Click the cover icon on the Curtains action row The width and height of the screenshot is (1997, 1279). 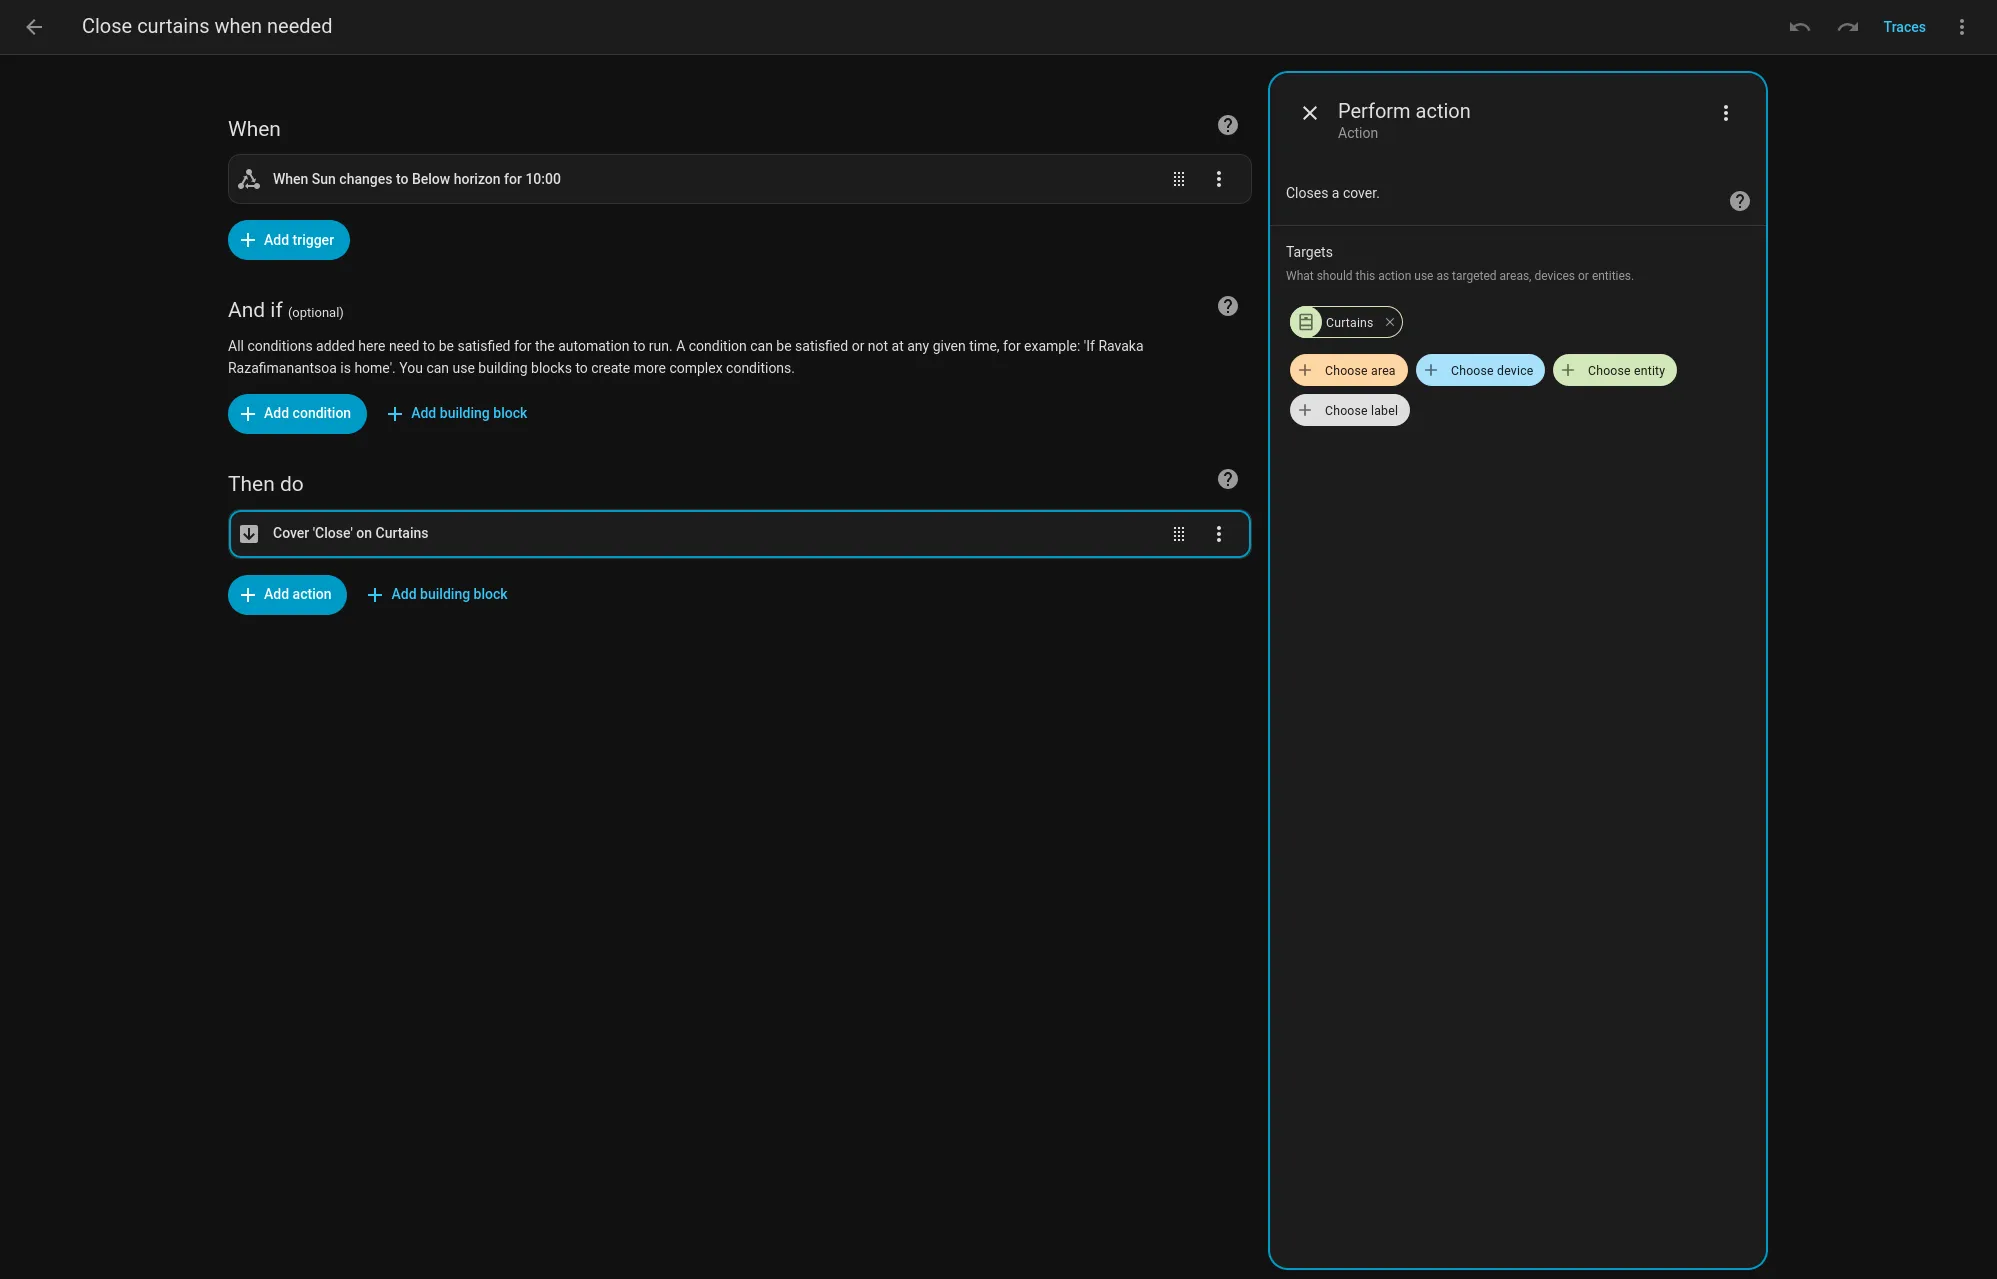(x=248, y=533)
